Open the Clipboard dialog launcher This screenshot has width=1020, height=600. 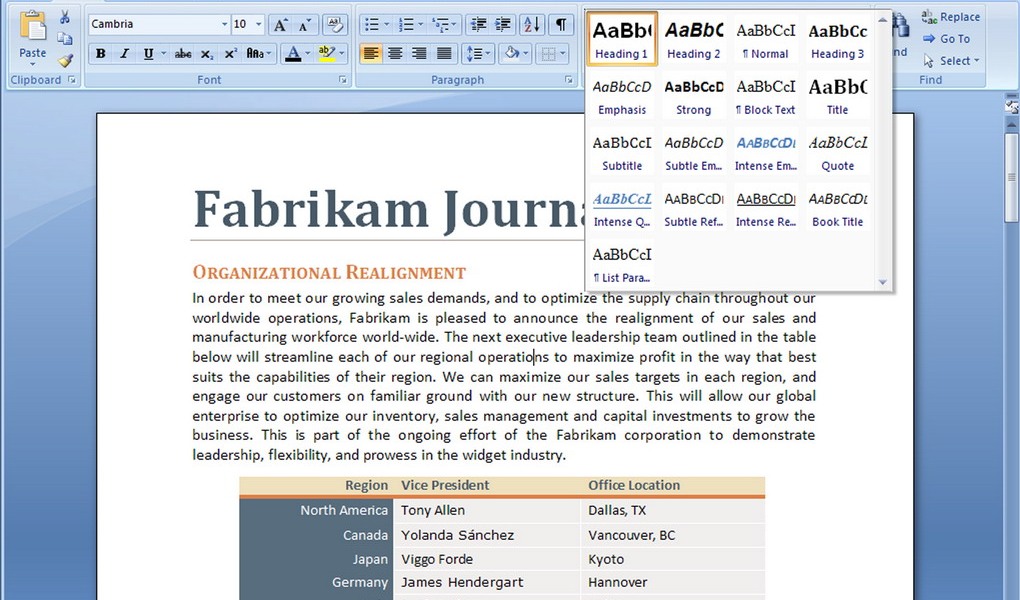coord(72,80)
